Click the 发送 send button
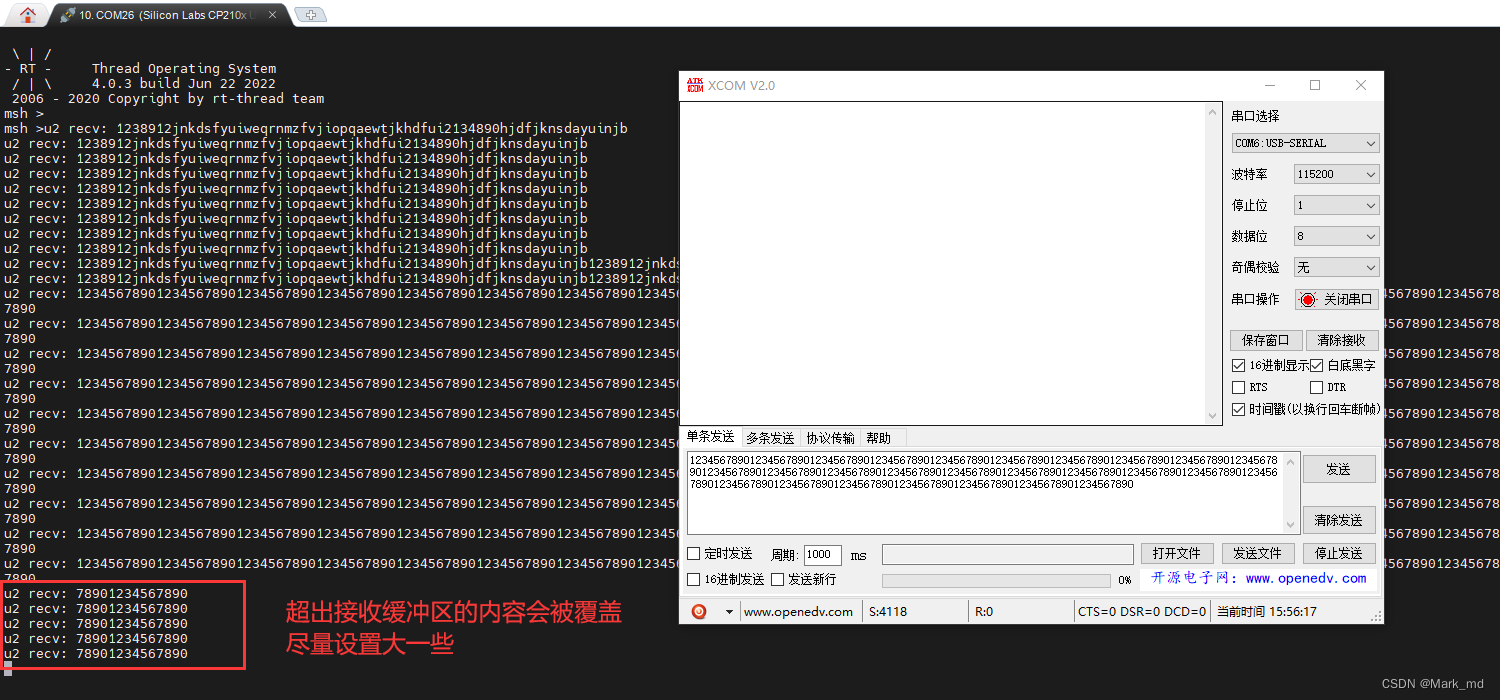 1339,469
